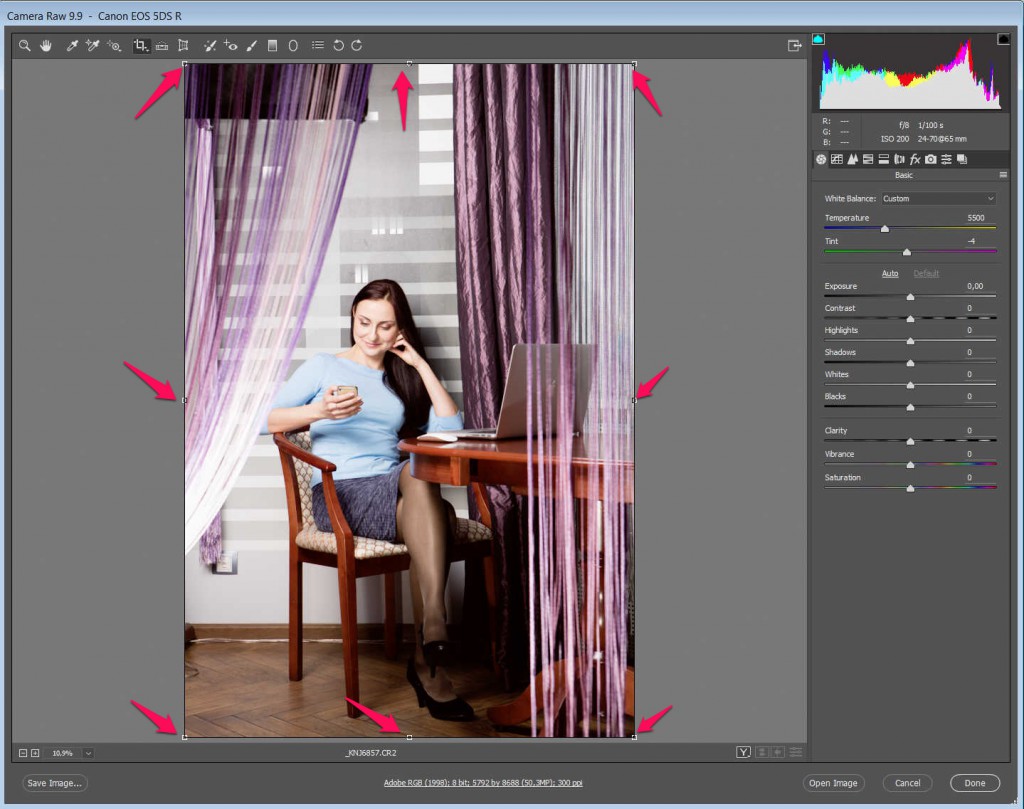Activate the Spot Removal tool
This screenshot has width=1024, height=809.
click(x=209, y=46)
